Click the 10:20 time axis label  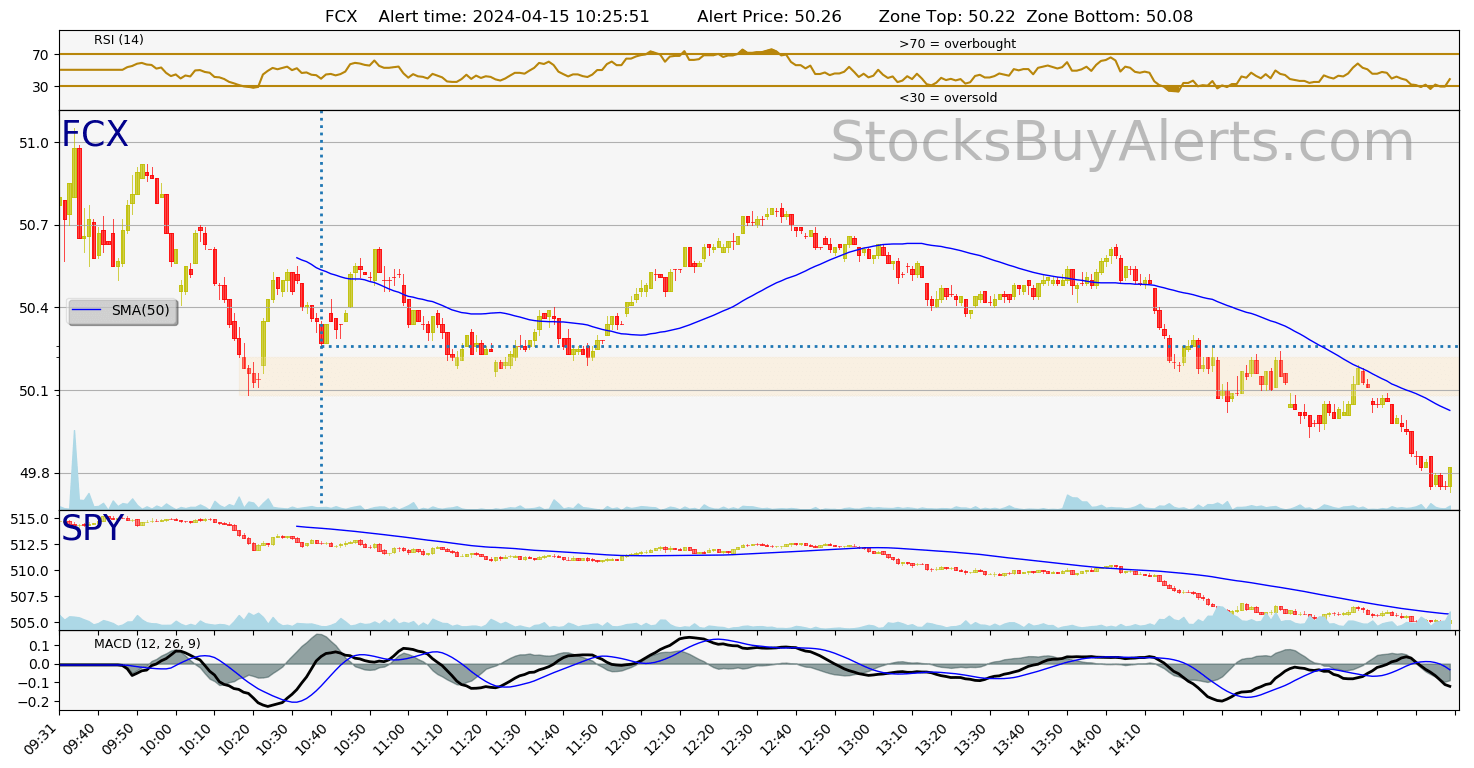tap(235, 737)
